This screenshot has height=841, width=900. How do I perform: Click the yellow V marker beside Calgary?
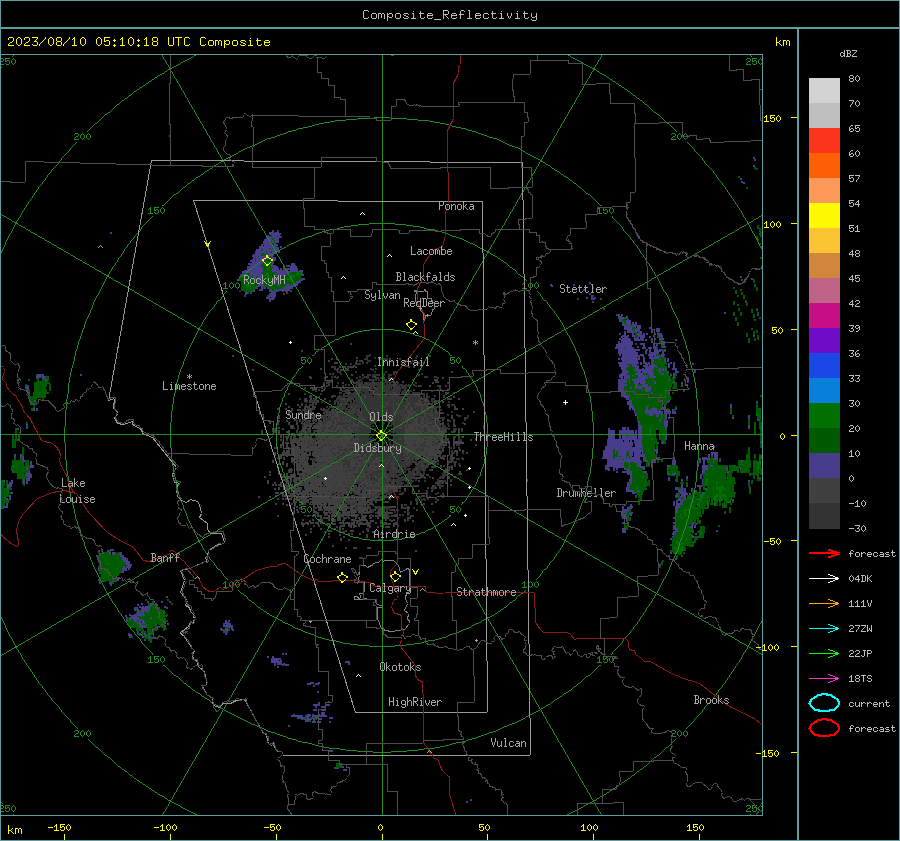(416, 572)
